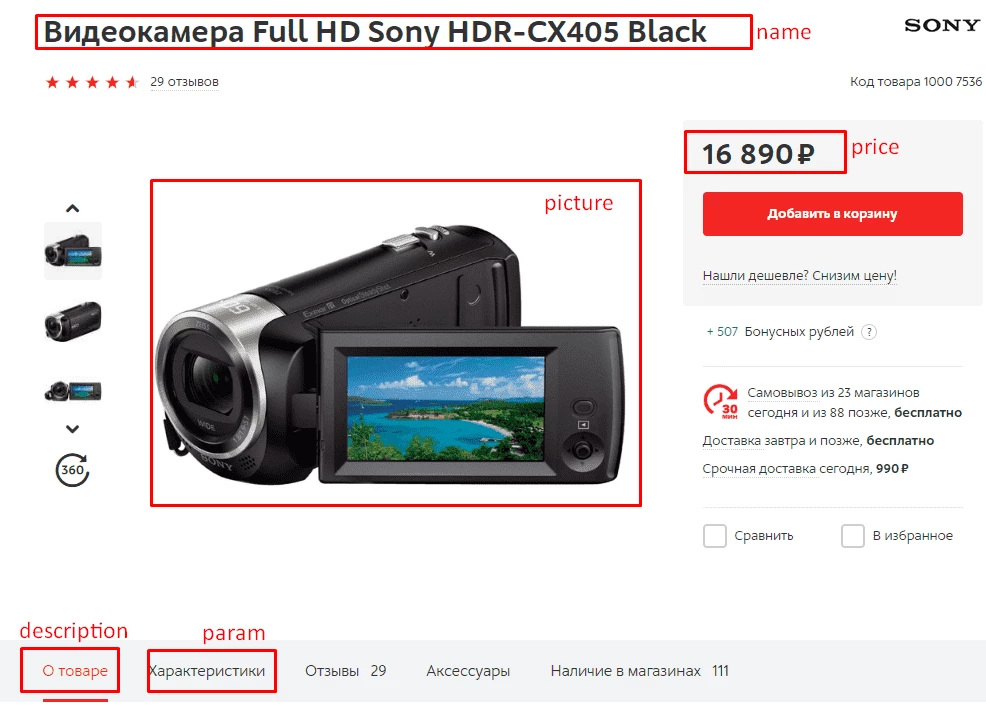986x710 pixels.
Task: Open the 360 degree view icon
Action: click(x=72, y=470)
